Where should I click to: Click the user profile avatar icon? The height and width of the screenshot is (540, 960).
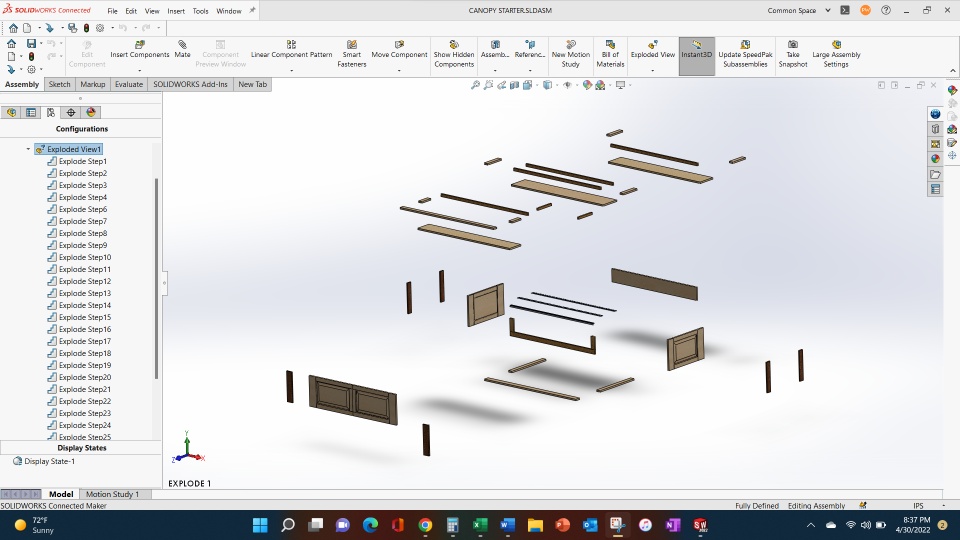click(865, 10)
